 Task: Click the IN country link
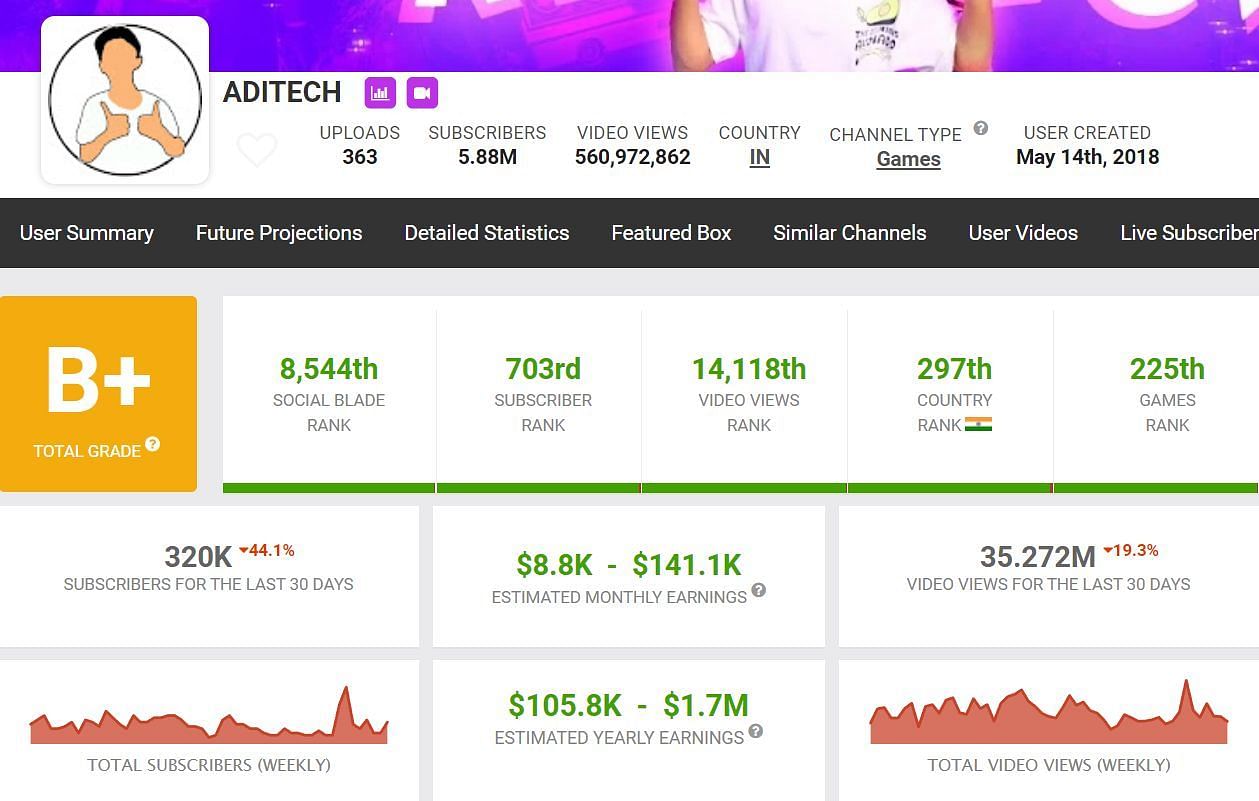tap(760, 157)
